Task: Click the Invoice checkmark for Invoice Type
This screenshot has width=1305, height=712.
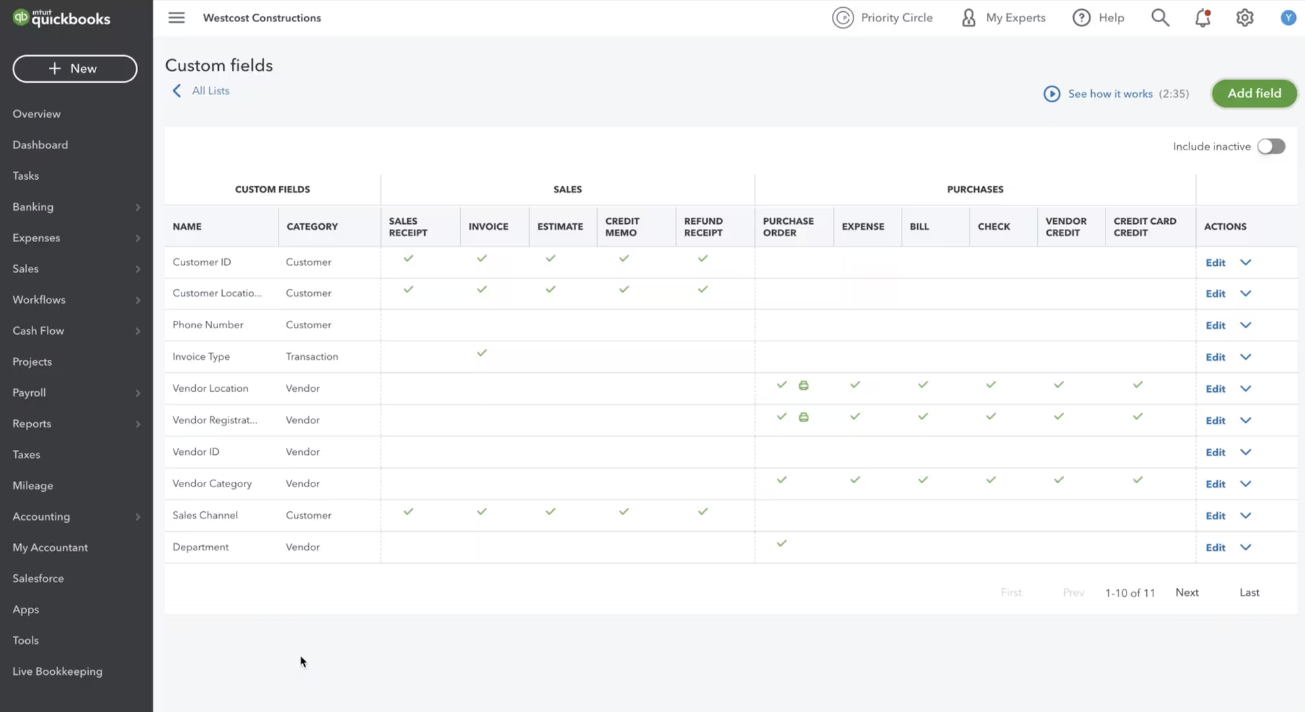Action: click(482, 353)
